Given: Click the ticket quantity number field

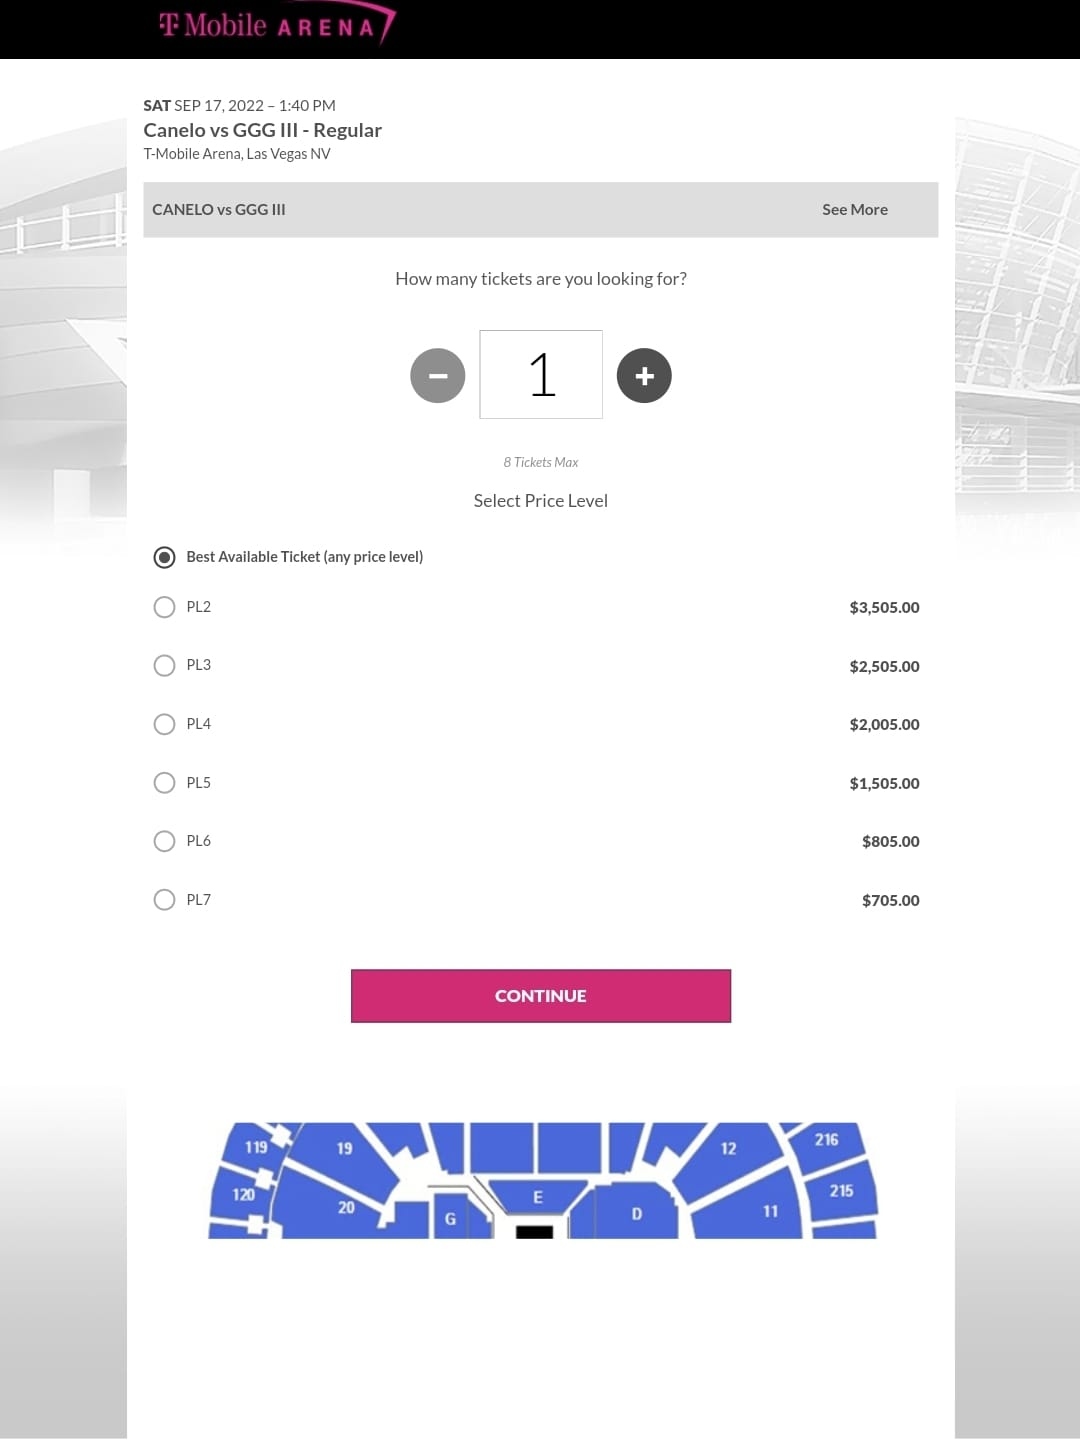Looking at the screenshot, I should (x=541, y=374).
